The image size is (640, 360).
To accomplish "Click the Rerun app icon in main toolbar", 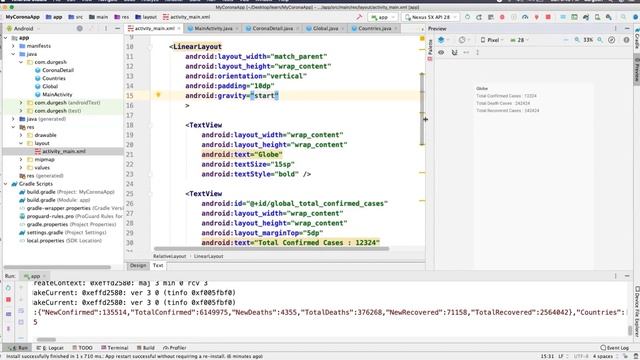I will tap(468, 17).
